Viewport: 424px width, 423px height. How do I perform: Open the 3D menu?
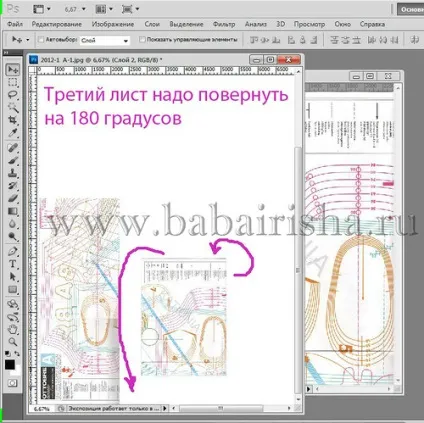pyautogui.click(x=281, y=24)
